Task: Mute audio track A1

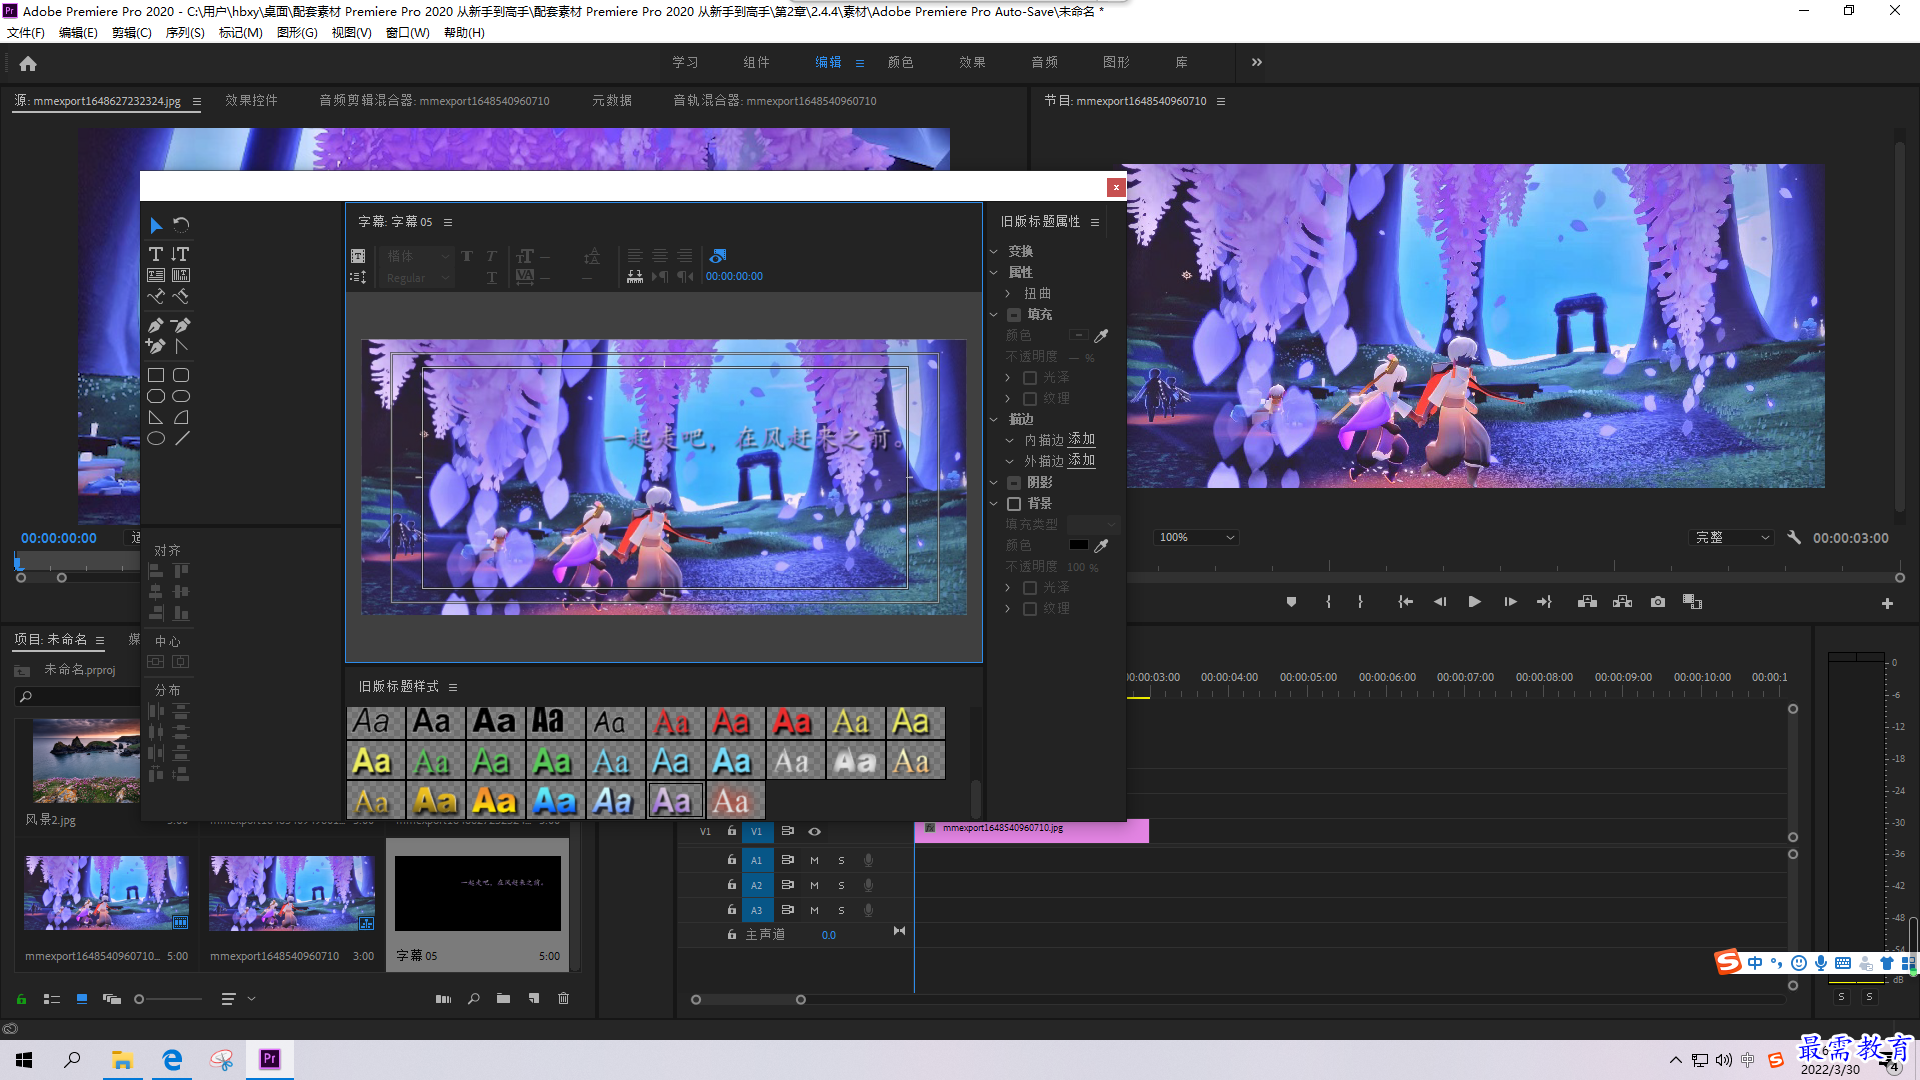Action: [x=814, y=860]
